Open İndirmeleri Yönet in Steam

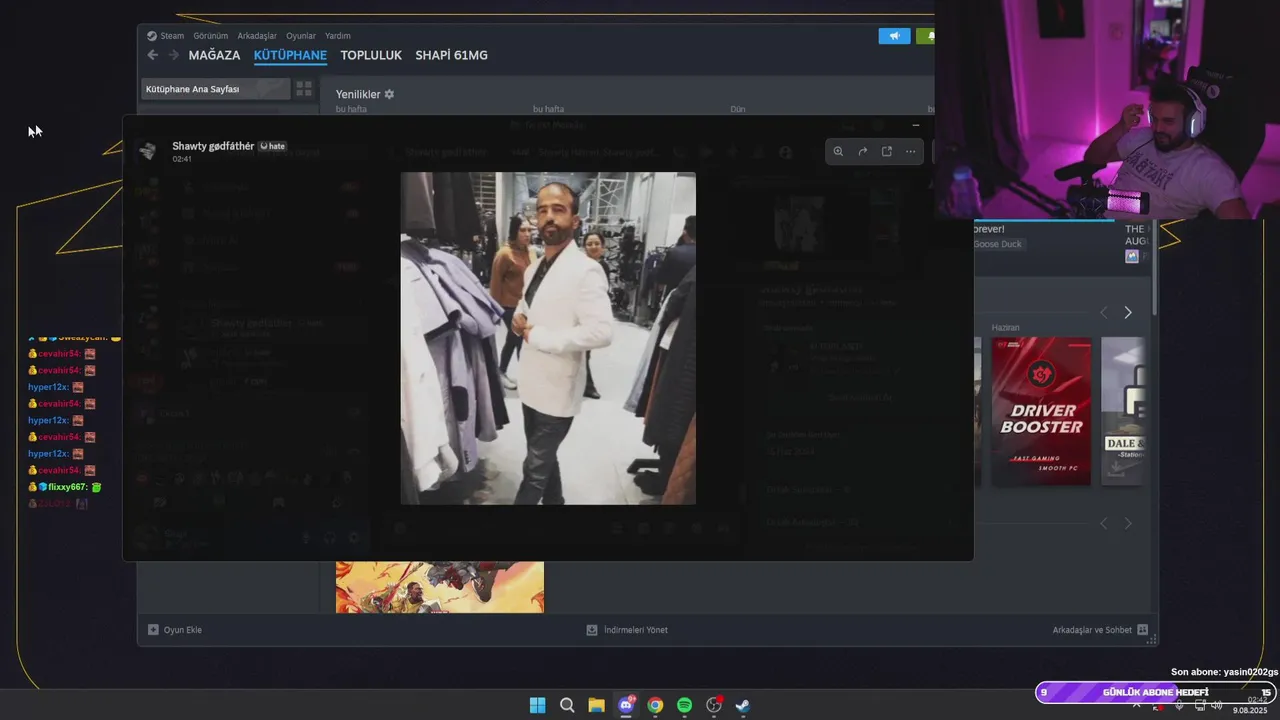627,630
